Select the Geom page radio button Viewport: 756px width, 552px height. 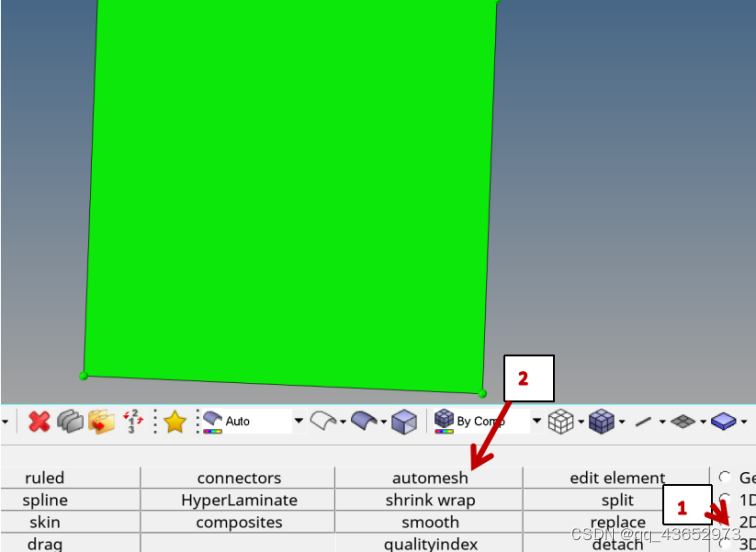tap(725, 477)
